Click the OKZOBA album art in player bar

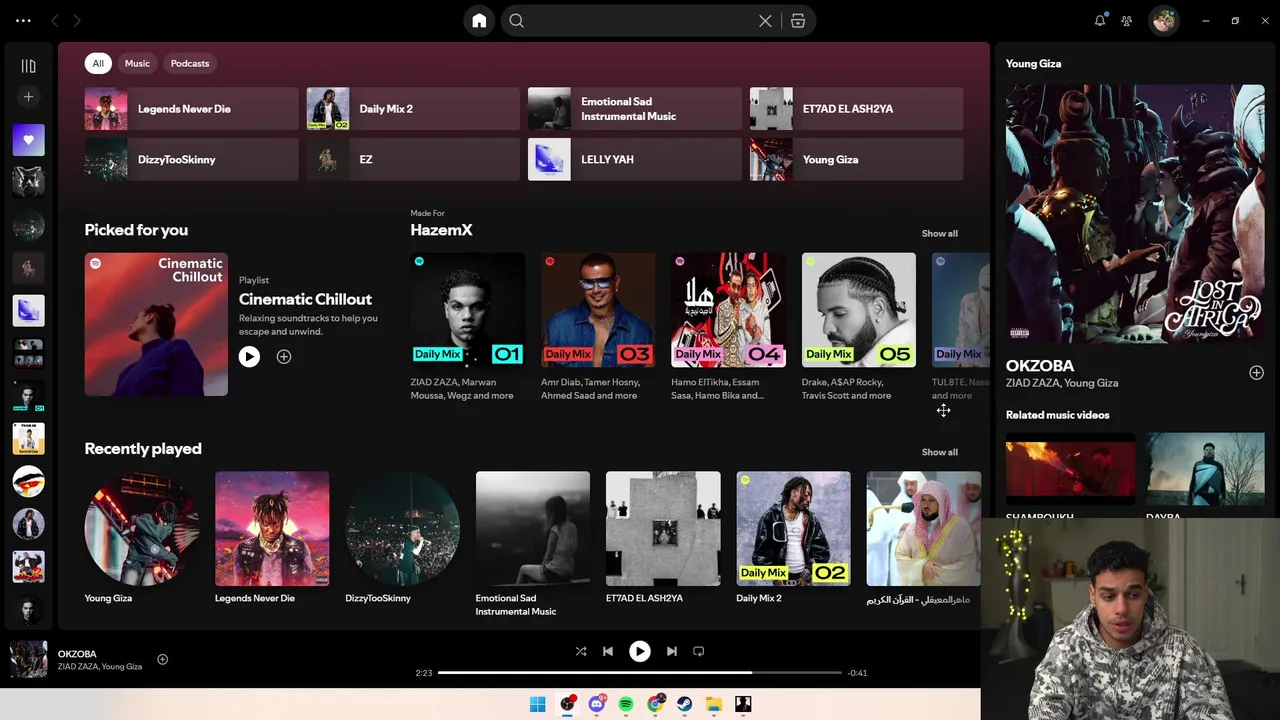click(x=28, y=660)
